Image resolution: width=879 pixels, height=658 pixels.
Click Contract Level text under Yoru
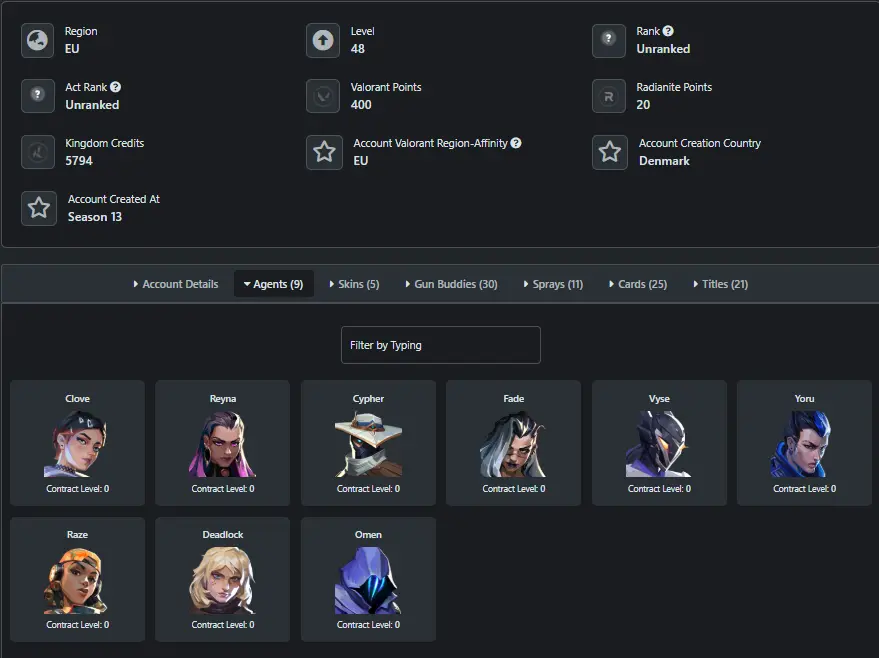coord(804,489)
